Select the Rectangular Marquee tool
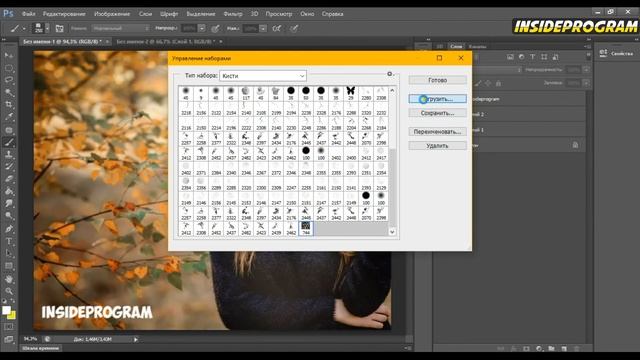Screen dimensions: 640x360 click(x=9, y=68)
